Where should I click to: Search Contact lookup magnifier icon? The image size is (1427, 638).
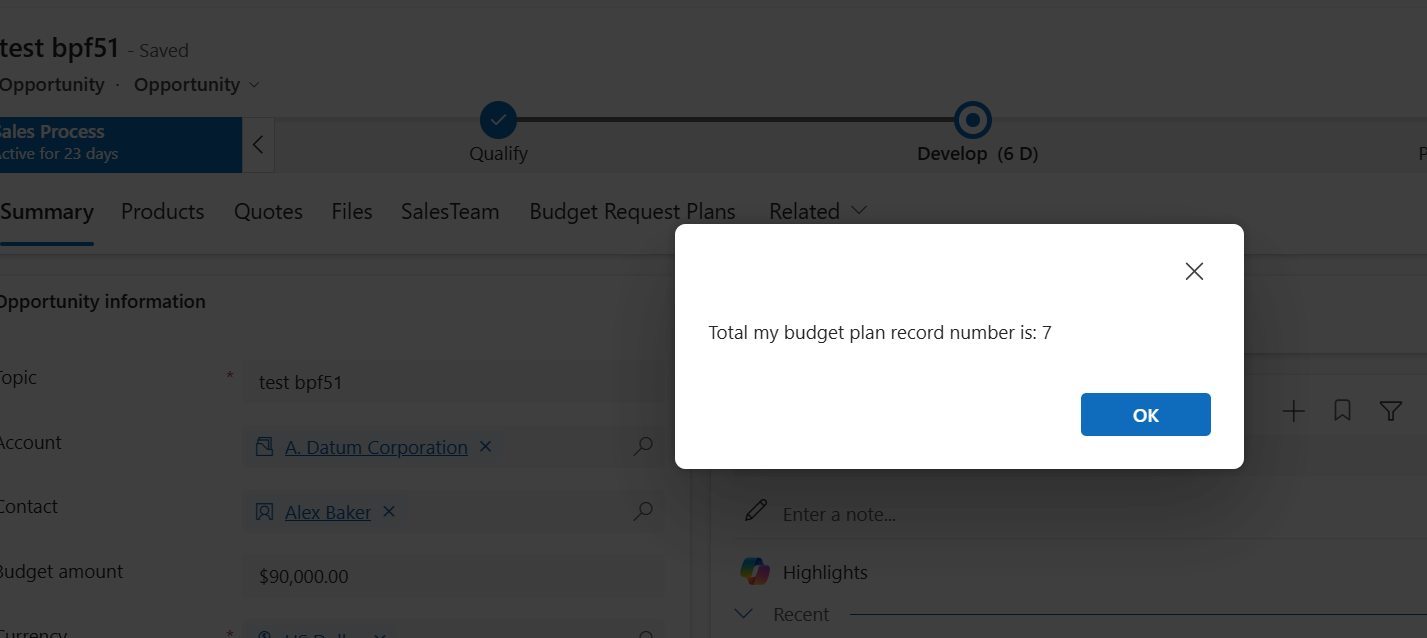[643, 511]
